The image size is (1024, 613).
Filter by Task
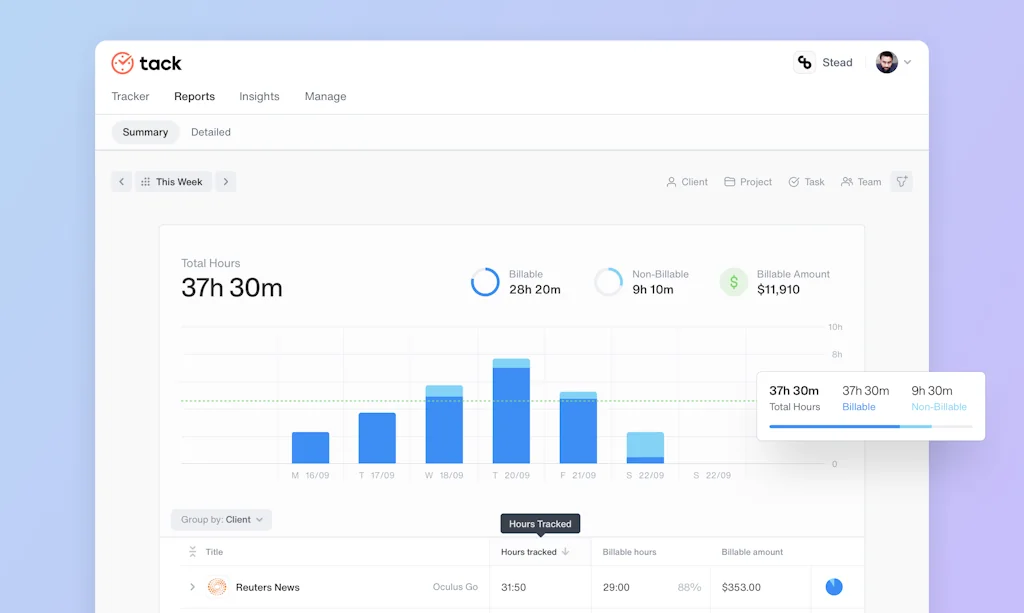click(806, 181)
